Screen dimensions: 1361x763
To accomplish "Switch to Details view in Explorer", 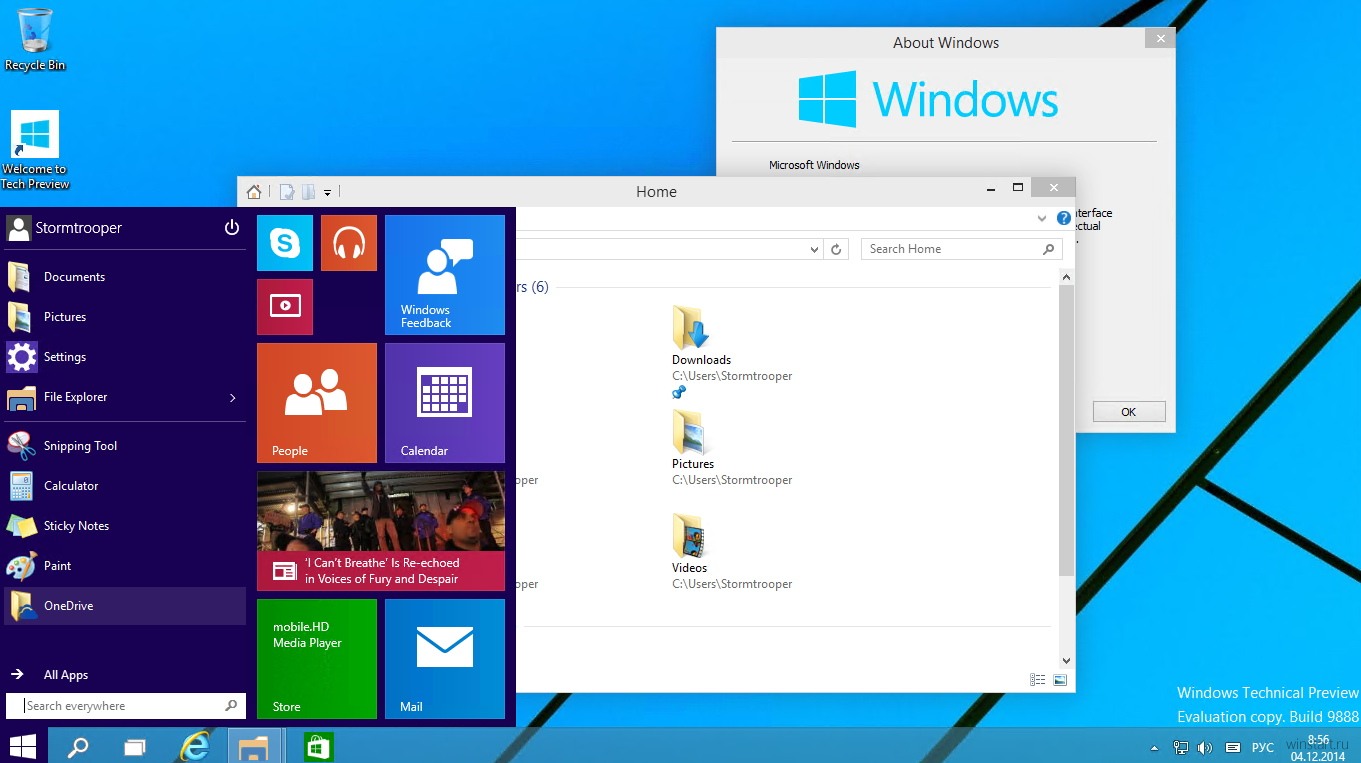I will (x=1037, y=680).
